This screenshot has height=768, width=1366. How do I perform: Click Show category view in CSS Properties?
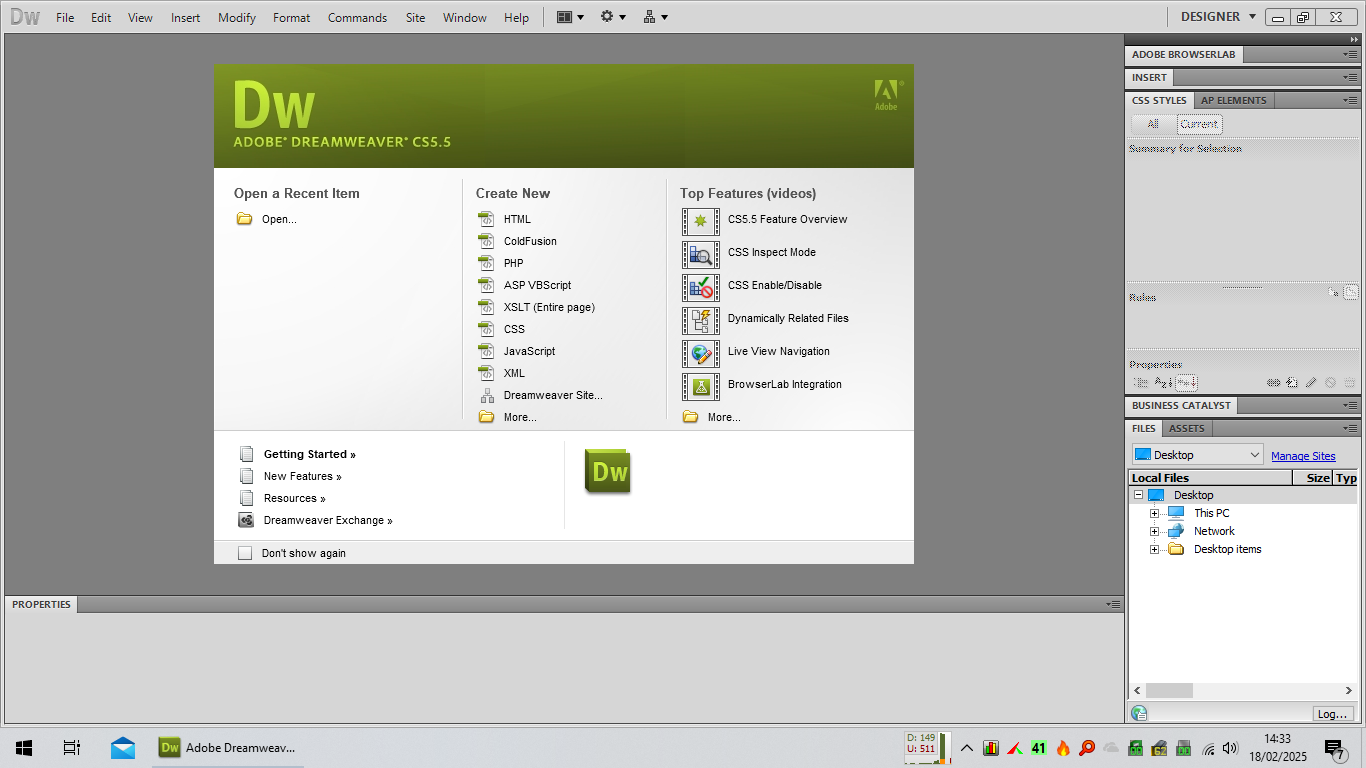tap(1141, 382)
